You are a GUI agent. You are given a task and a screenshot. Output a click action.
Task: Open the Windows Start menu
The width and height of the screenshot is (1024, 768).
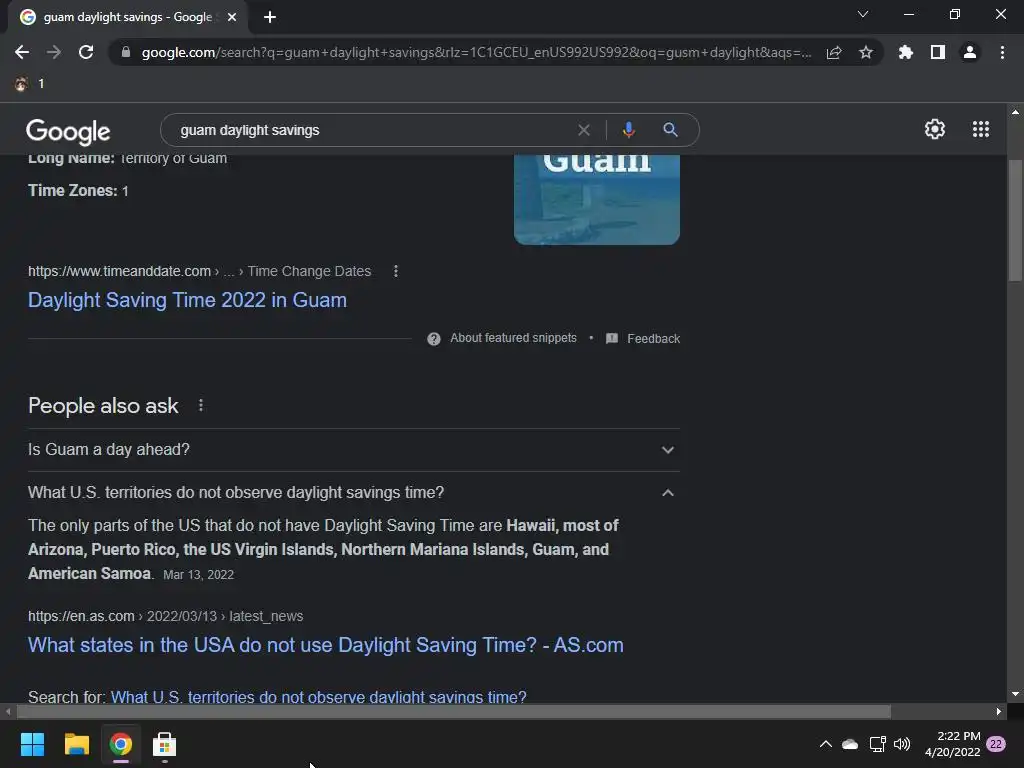(32, 744)
